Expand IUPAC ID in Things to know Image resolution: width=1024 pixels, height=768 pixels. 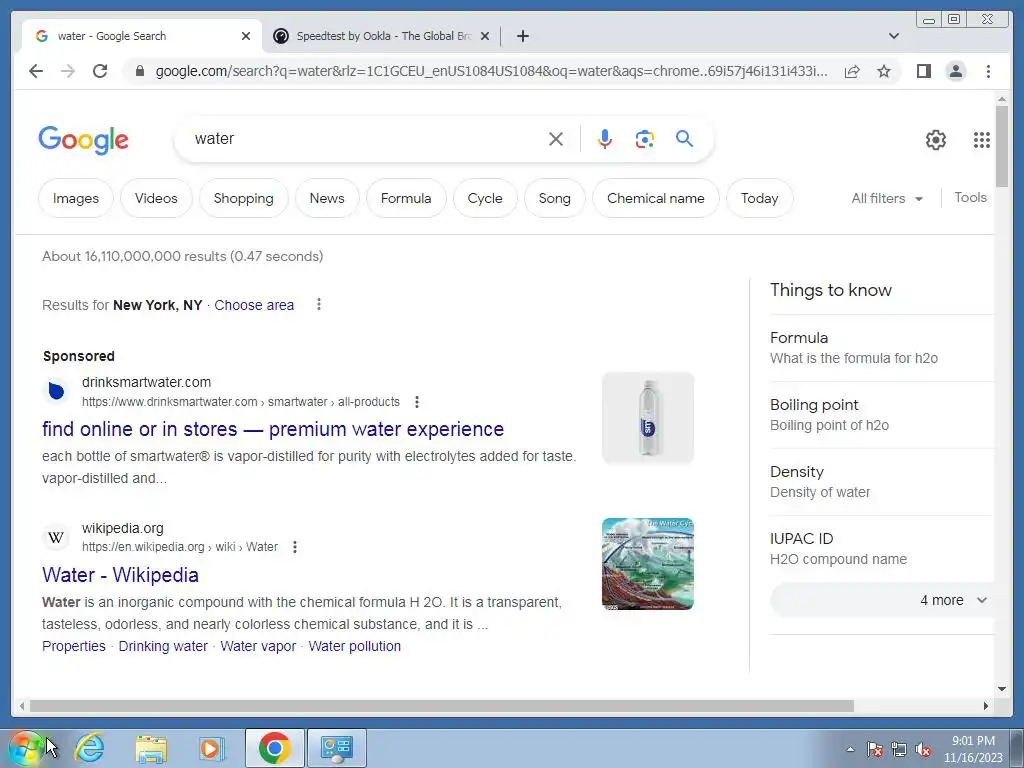click(x=882, y=549)
